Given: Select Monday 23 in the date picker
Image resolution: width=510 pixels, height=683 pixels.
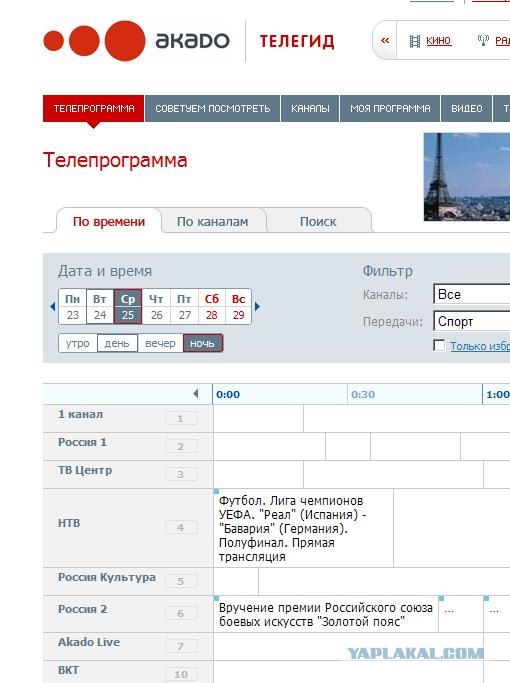Looking at the screenshot, I should pos(73,307).
